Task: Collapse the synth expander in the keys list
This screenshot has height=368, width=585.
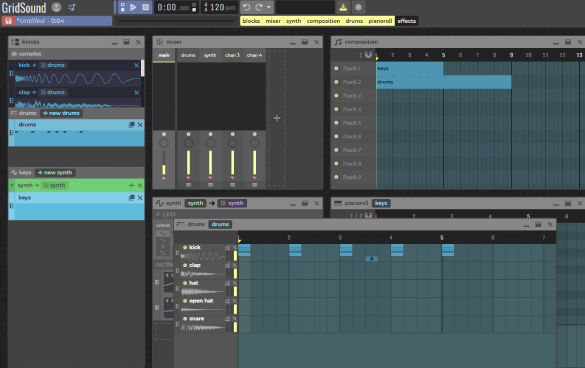Action: [x=12, y=185]
